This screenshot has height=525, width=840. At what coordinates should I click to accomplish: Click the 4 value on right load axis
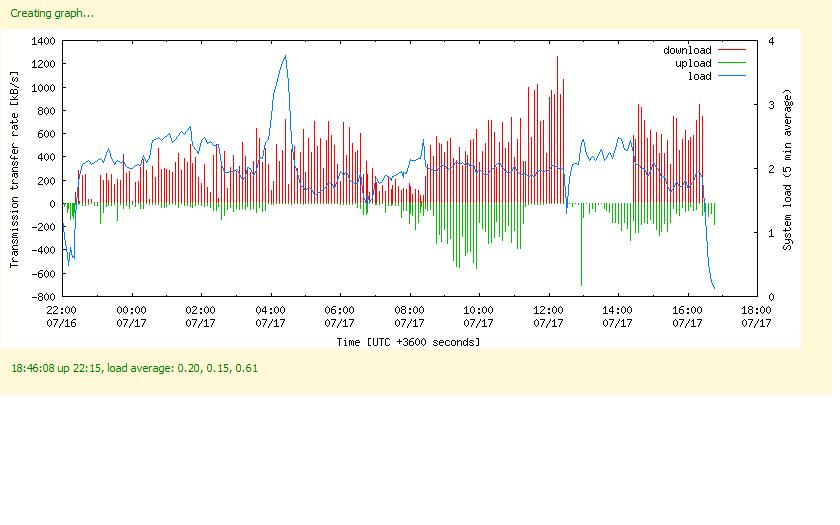[768, 41]
